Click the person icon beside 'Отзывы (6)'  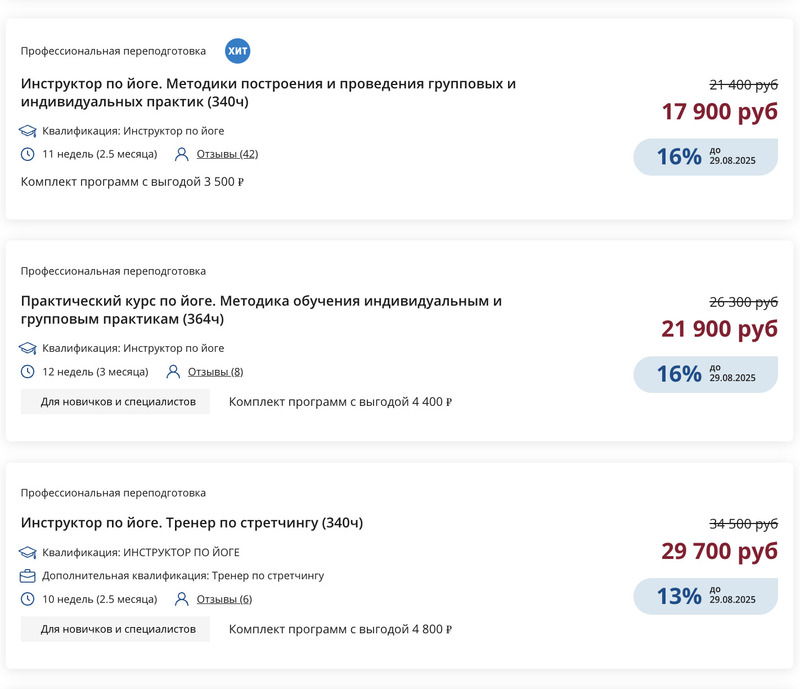(181, 599)
